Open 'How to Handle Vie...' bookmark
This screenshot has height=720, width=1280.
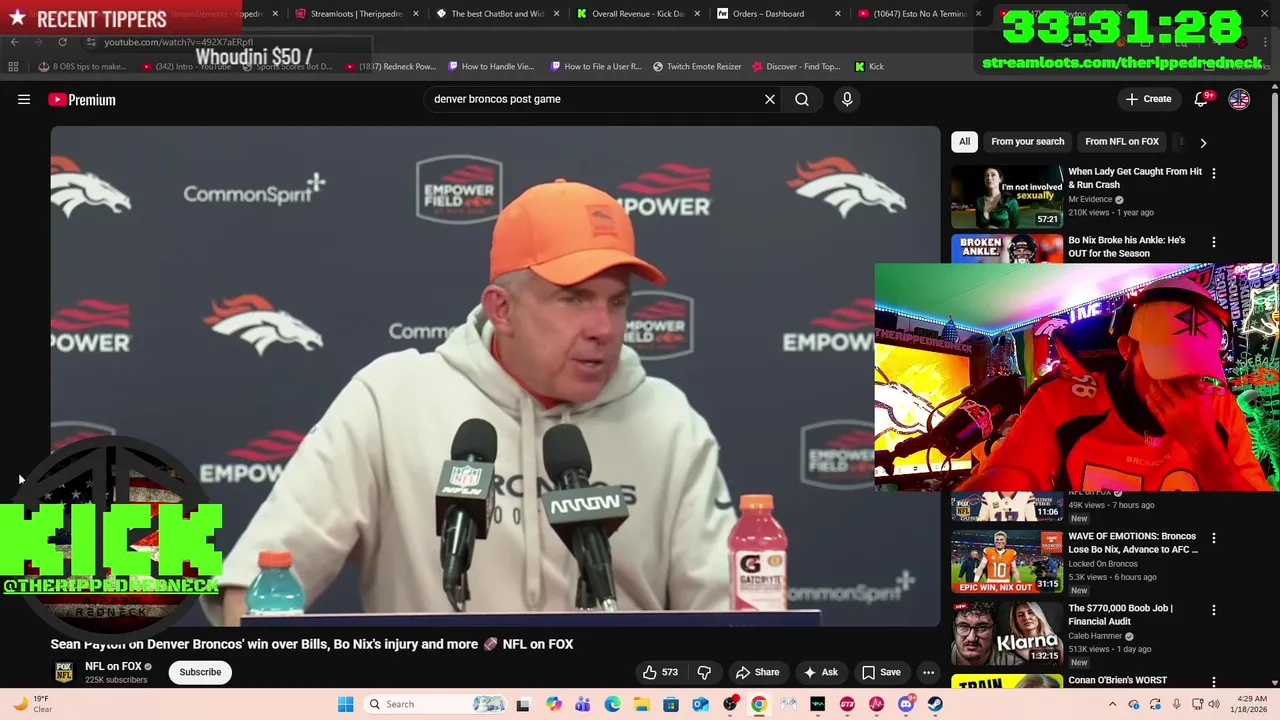(x=491, y=67)
